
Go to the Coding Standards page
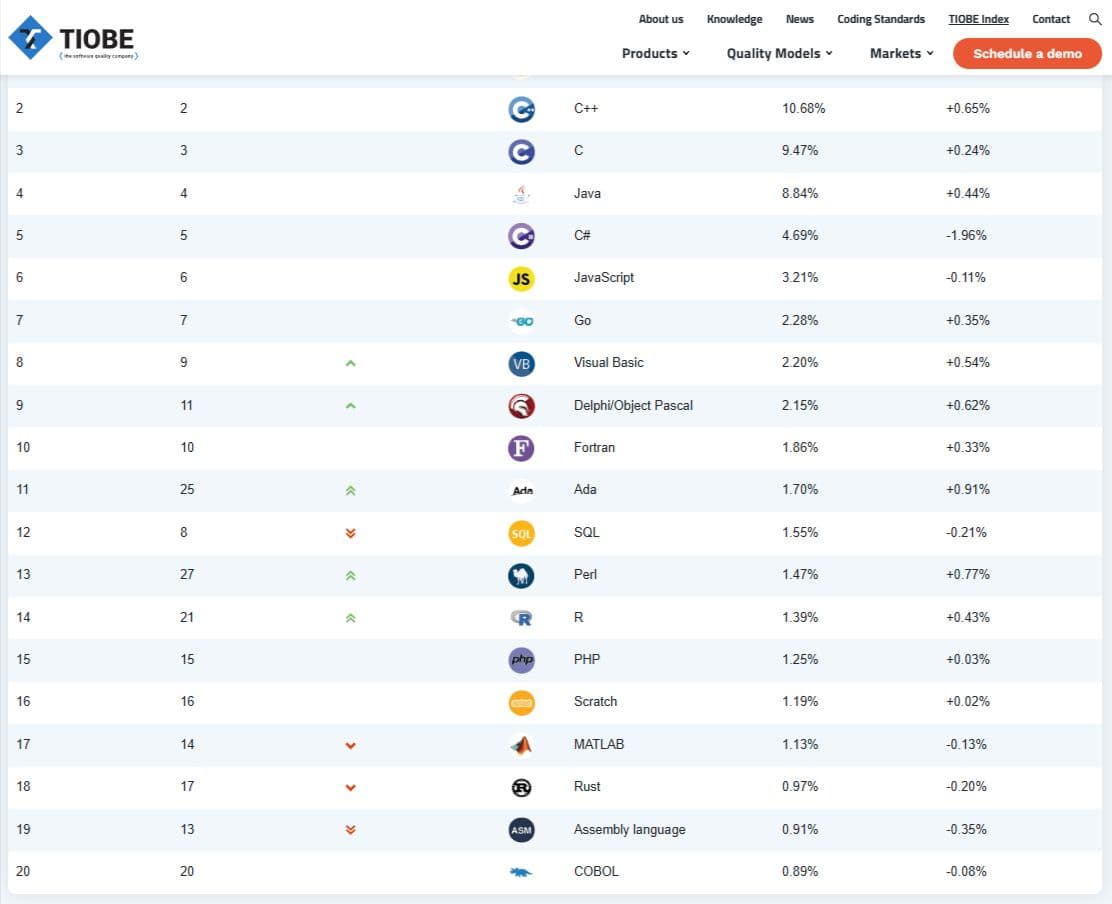[881, 19]
